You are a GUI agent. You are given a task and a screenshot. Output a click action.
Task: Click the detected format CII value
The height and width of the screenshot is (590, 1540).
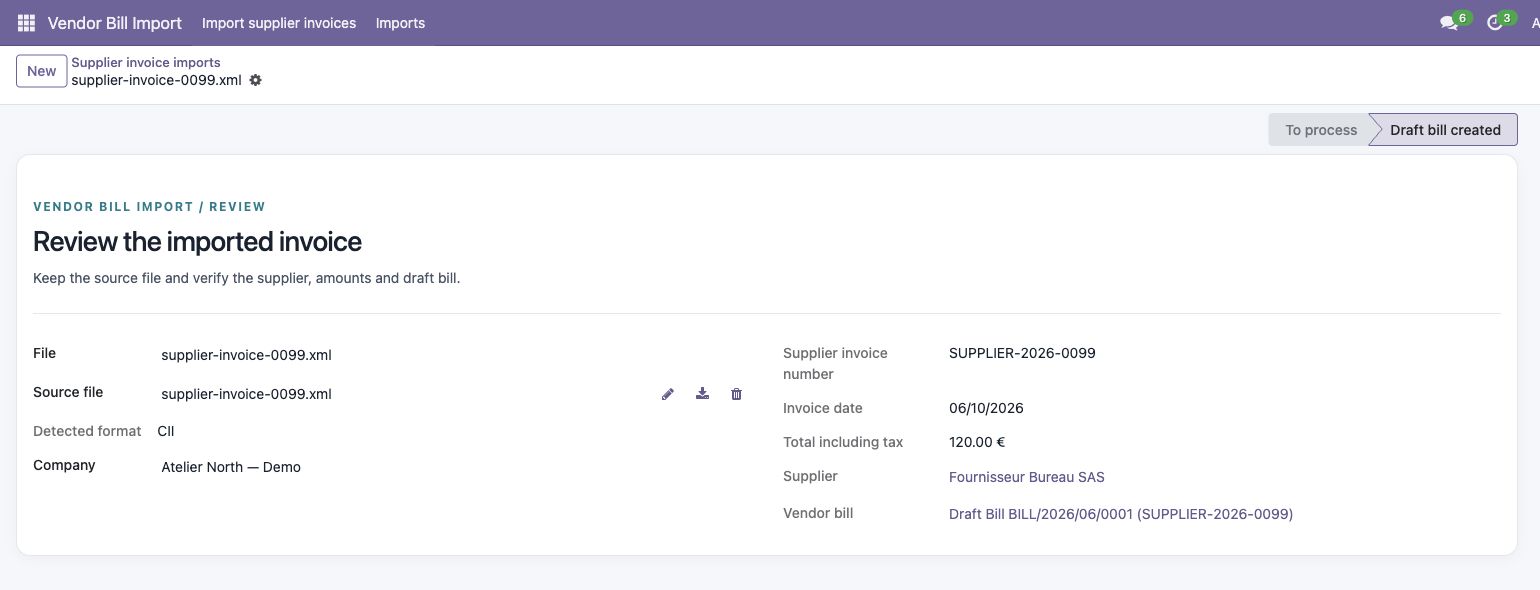point(166,431)
